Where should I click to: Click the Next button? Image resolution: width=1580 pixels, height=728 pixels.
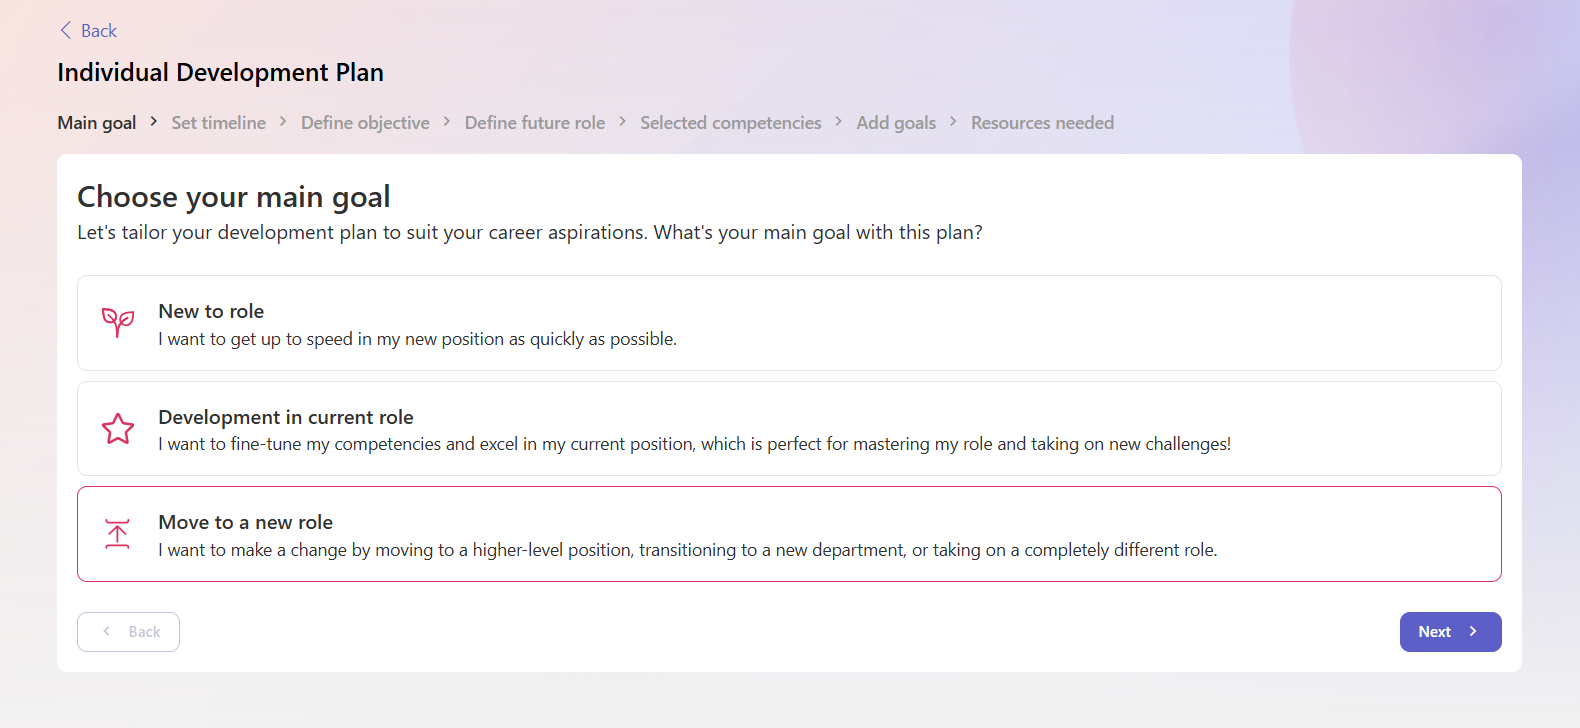tap(1450, 632)
